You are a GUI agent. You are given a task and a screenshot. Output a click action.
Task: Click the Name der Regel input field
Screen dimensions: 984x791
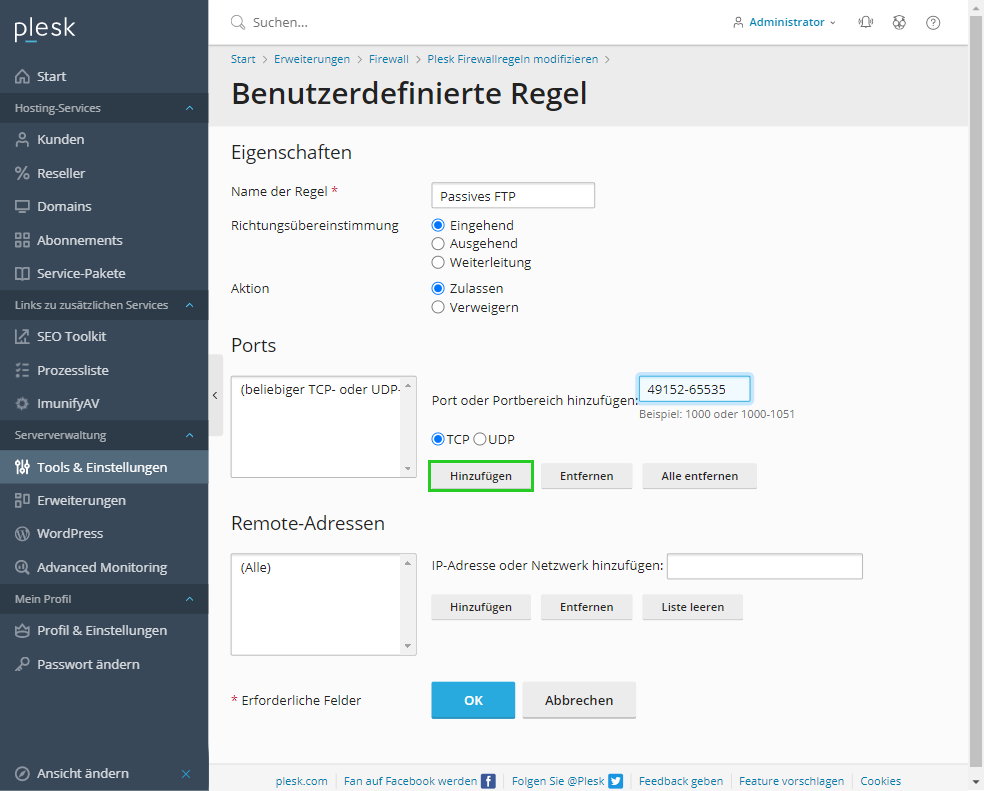pyautogui.click(x=513, y=195)
